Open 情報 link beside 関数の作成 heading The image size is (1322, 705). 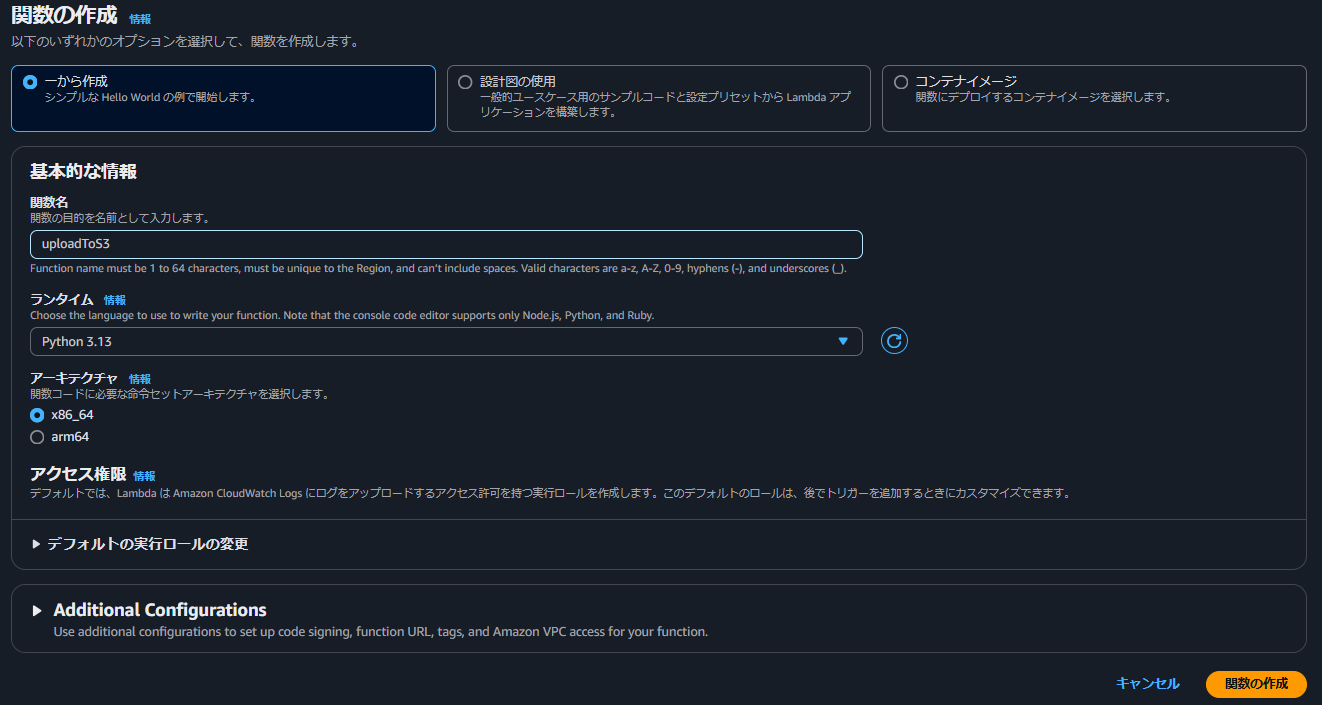coord(141,19)
